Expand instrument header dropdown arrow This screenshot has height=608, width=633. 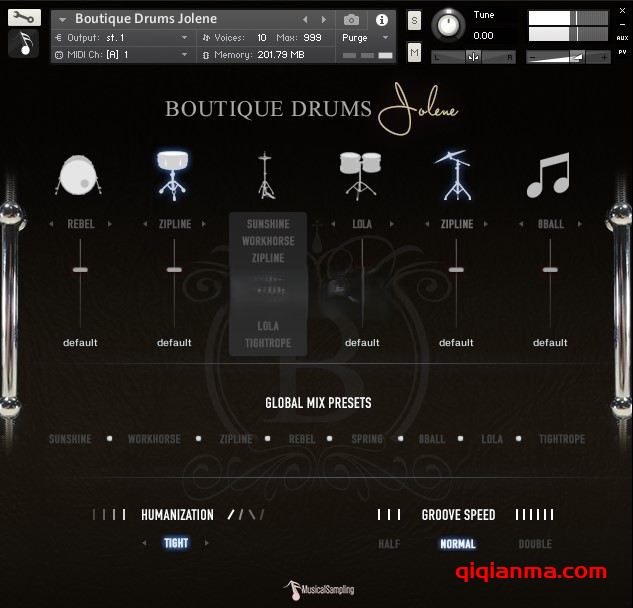pyautogui.click(x=62, y=19)
